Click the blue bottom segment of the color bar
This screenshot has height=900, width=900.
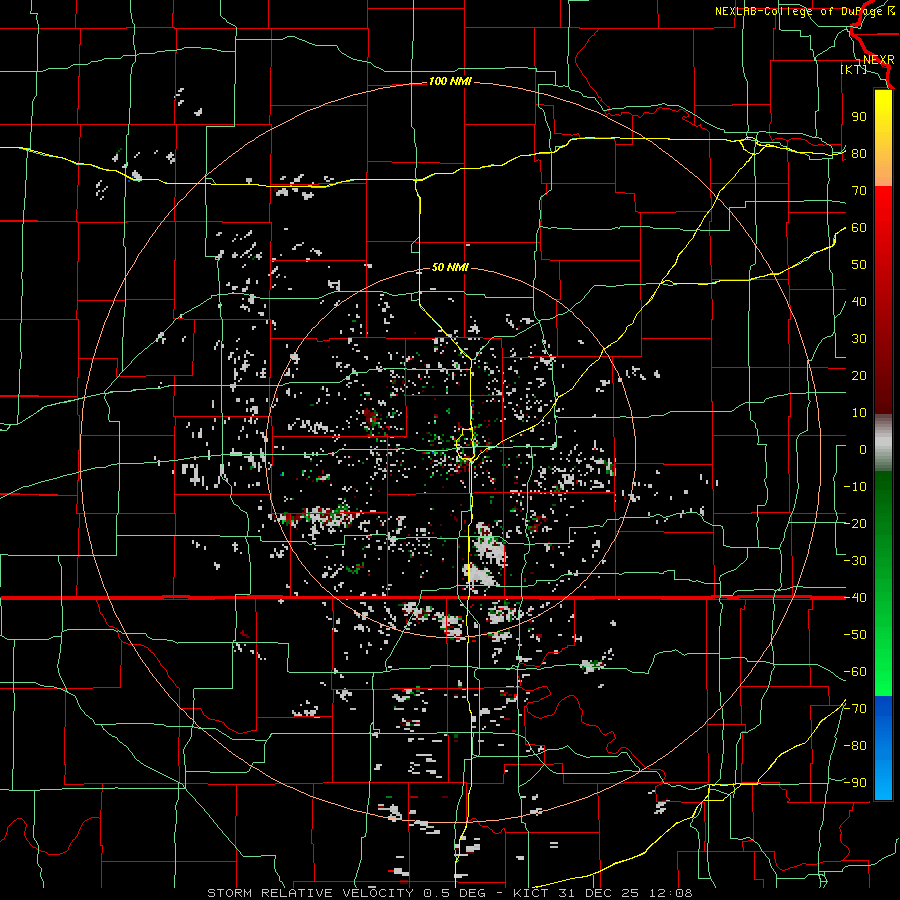tap(883, 748)
